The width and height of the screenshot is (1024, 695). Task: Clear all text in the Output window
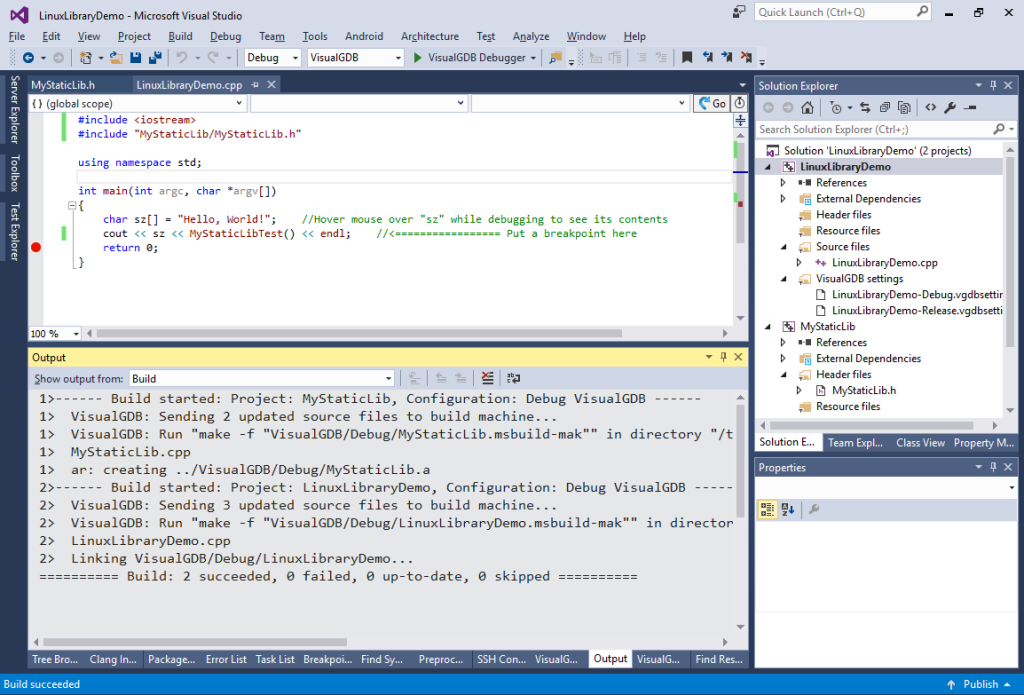pos(487,378)
